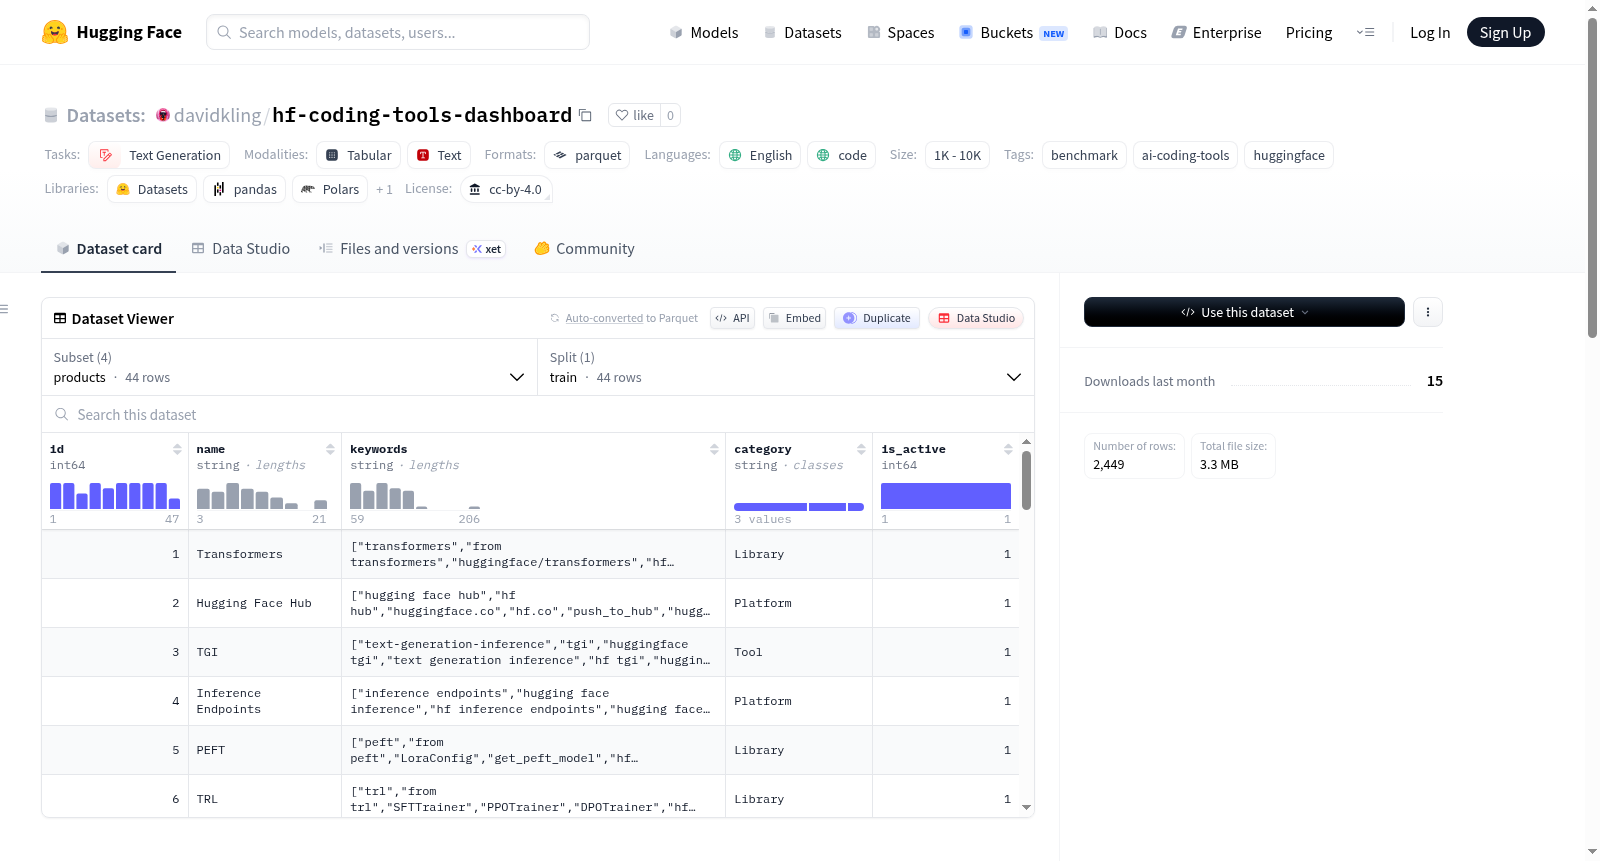Click the davidkling user avatar icon
1600x861 pixels.
pyautogui.click(x=163, y=115)
